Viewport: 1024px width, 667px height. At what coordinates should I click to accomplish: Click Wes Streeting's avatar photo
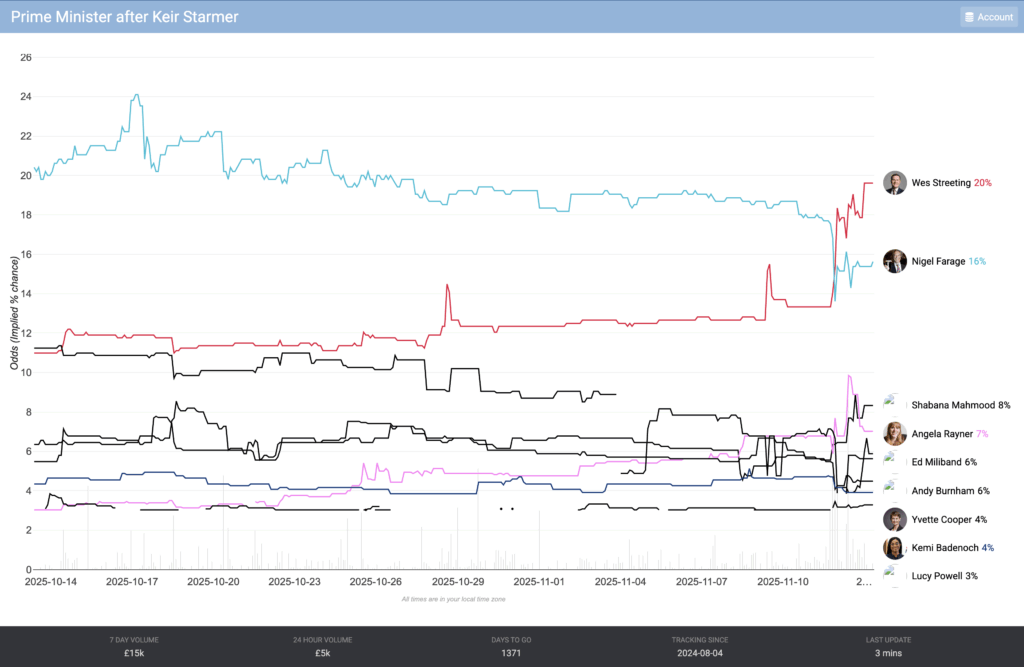(x=894, y=183)
